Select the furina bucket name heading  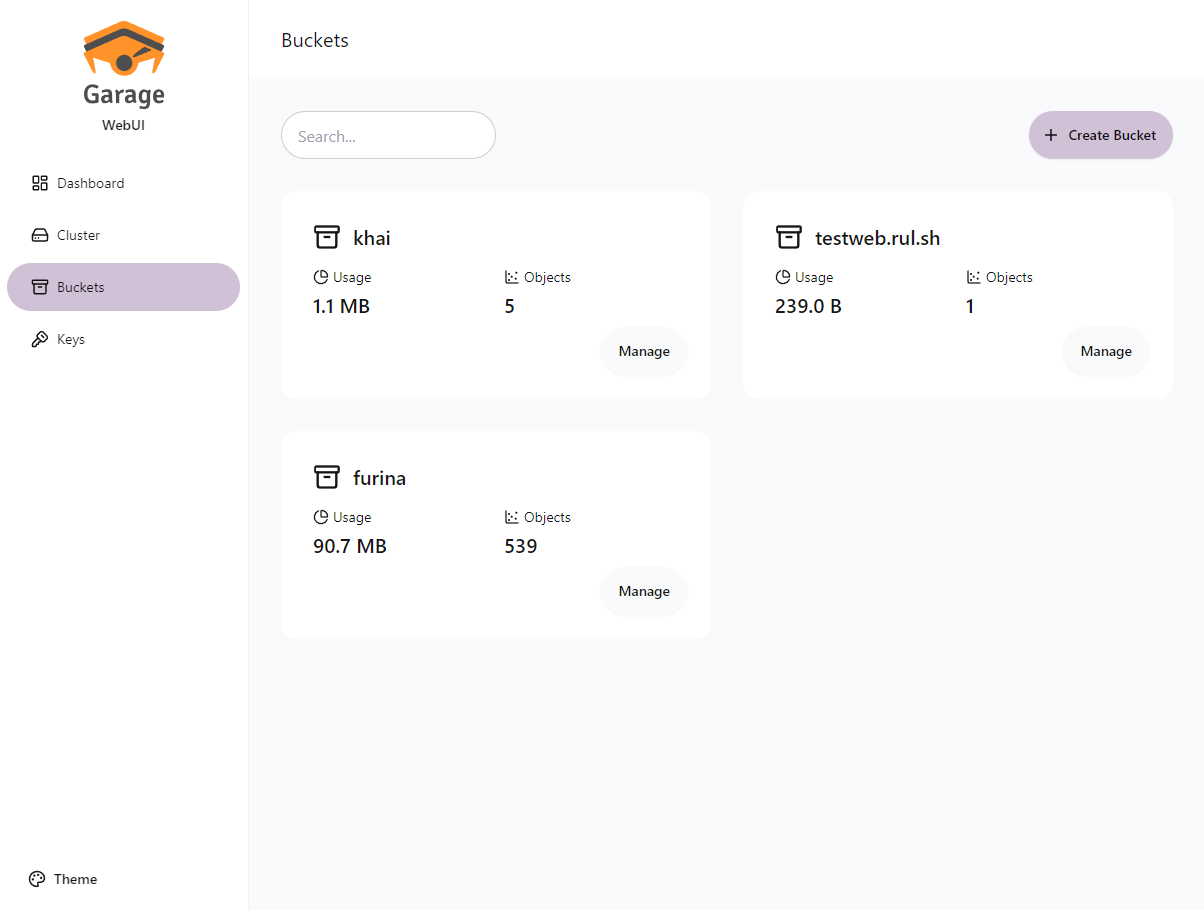coord(379,478)
